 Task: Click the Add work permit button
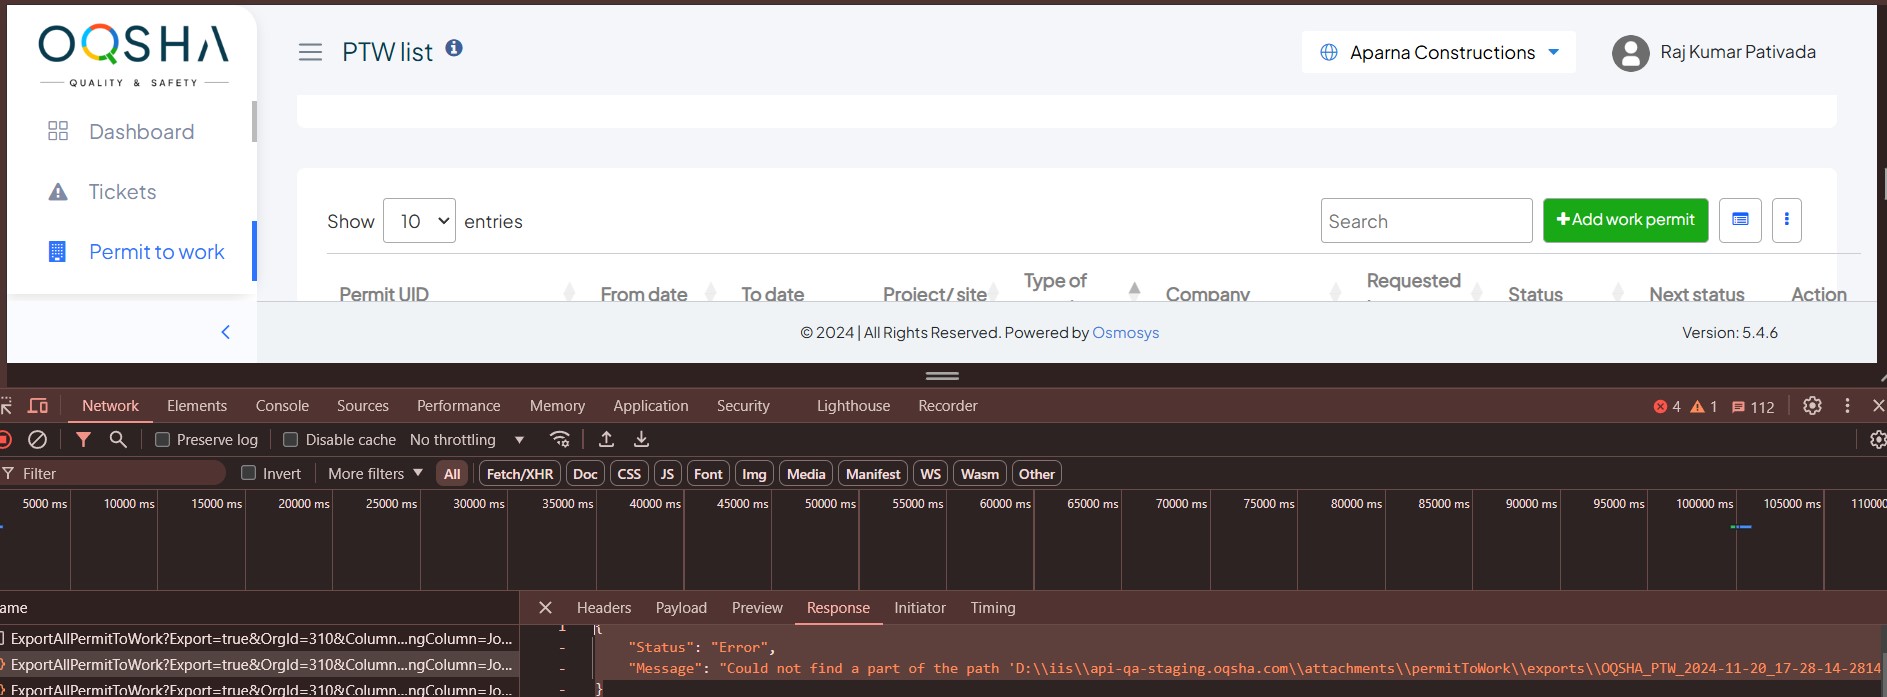(1625, 220)
